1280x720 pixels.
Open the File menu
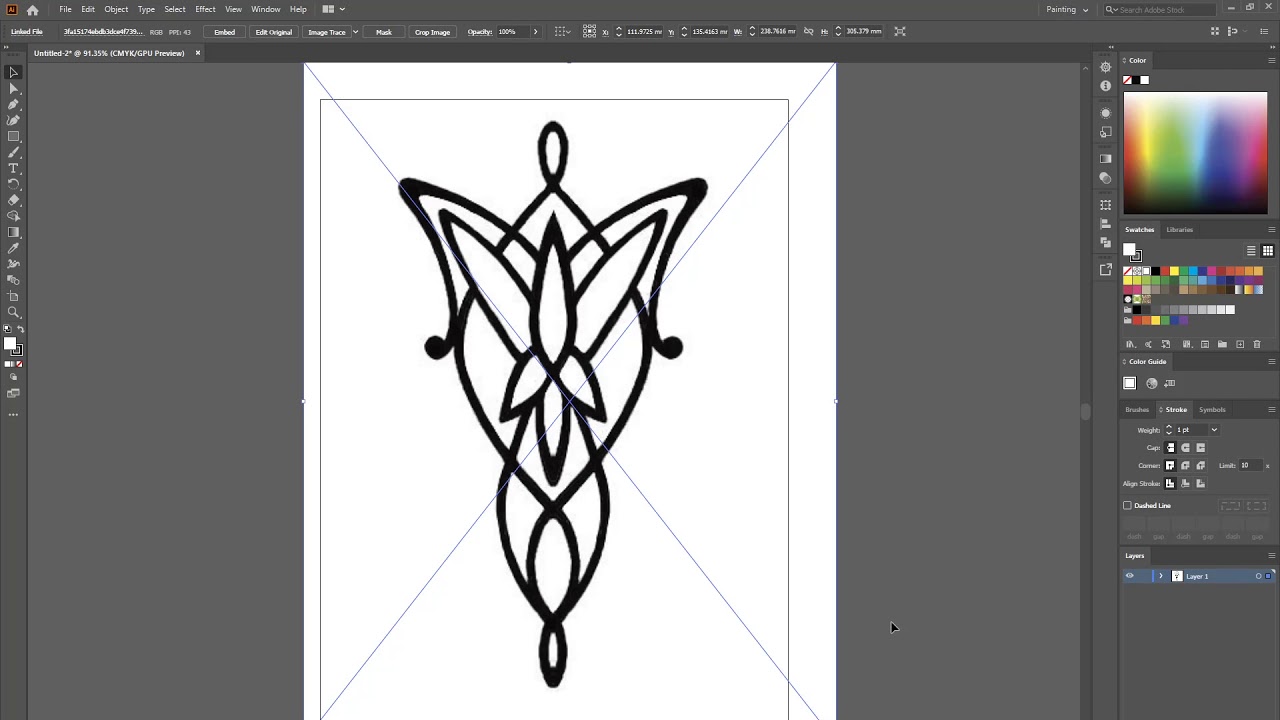pyautogui.click(x=65, y=9)
